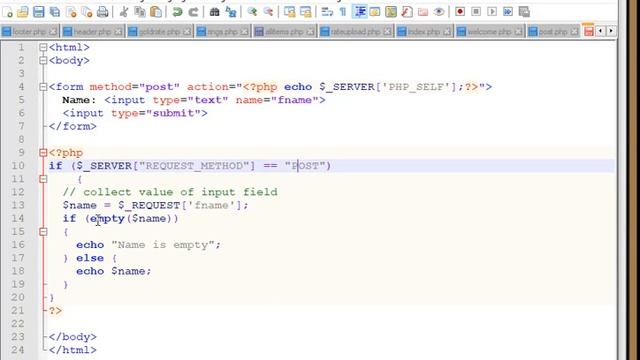The image size is (640, 360).
Task: Click the Print icon
Action: click(103, 12)
